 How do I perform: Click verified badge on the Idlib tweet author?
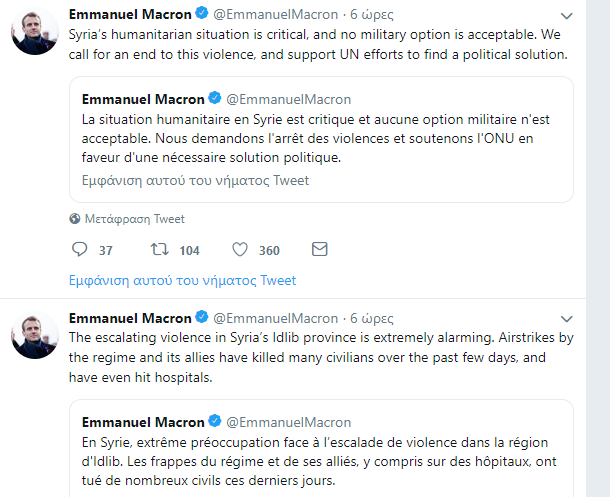pos(200,318)
